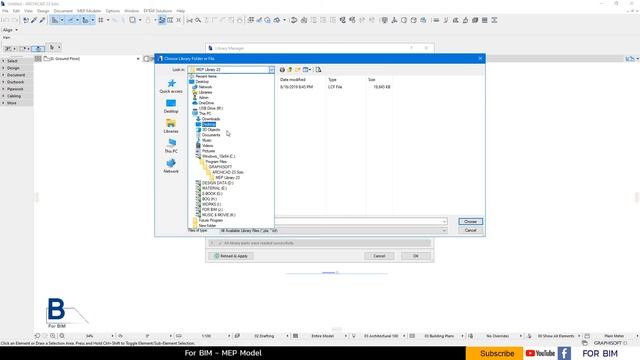
Task: Select Recent Items in Look in list
Action: coord(206,76)
